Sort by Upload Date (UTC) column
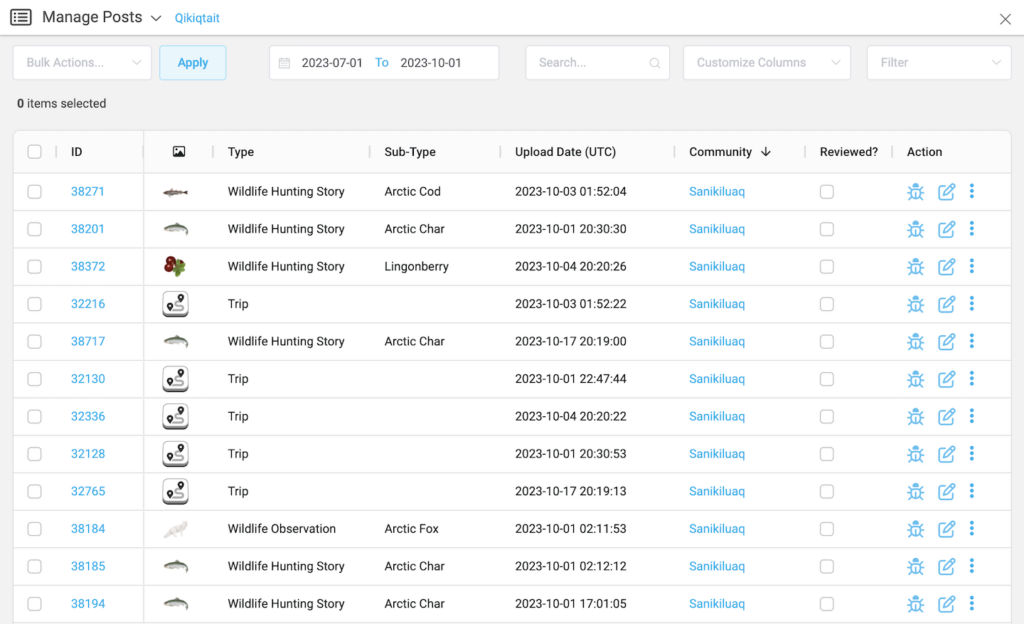This screenshot has height=624, width=1024. tap(565, 152)
